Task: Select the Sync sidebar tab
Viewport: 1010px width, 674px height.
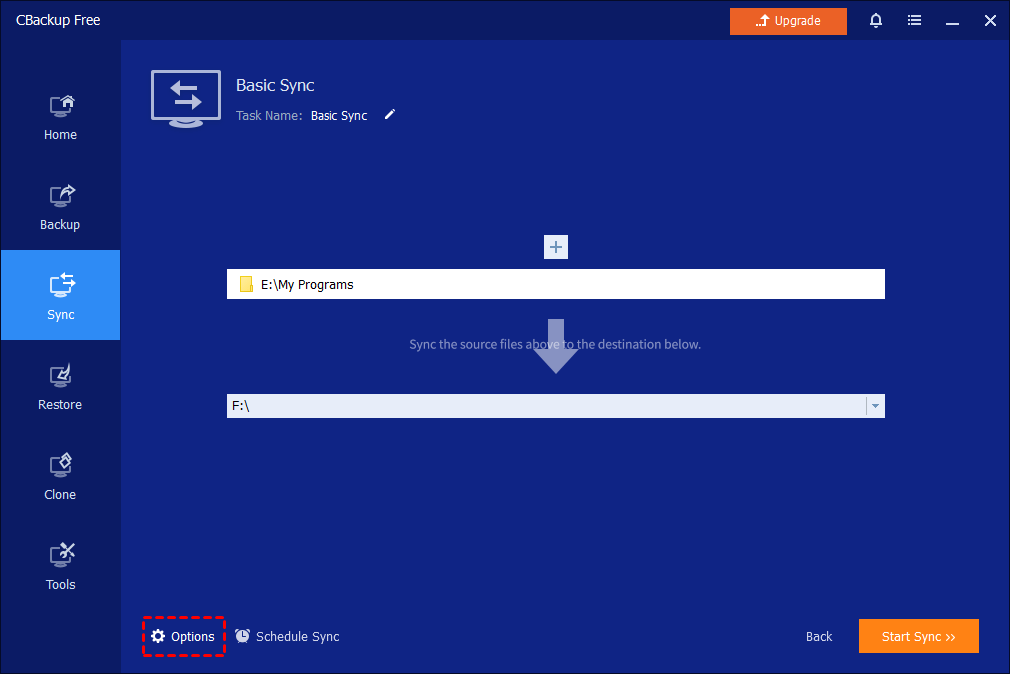Action: coord(60,297)
